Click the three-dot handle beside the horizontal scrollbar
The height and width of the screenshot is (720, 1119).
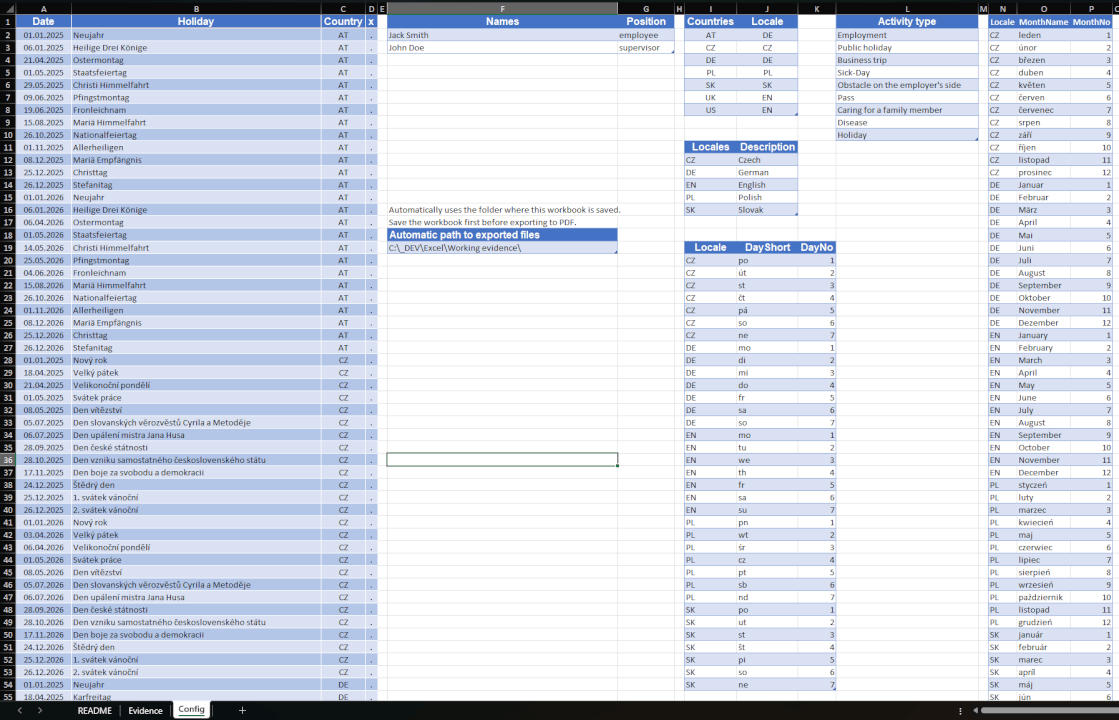tap(960, 711)
